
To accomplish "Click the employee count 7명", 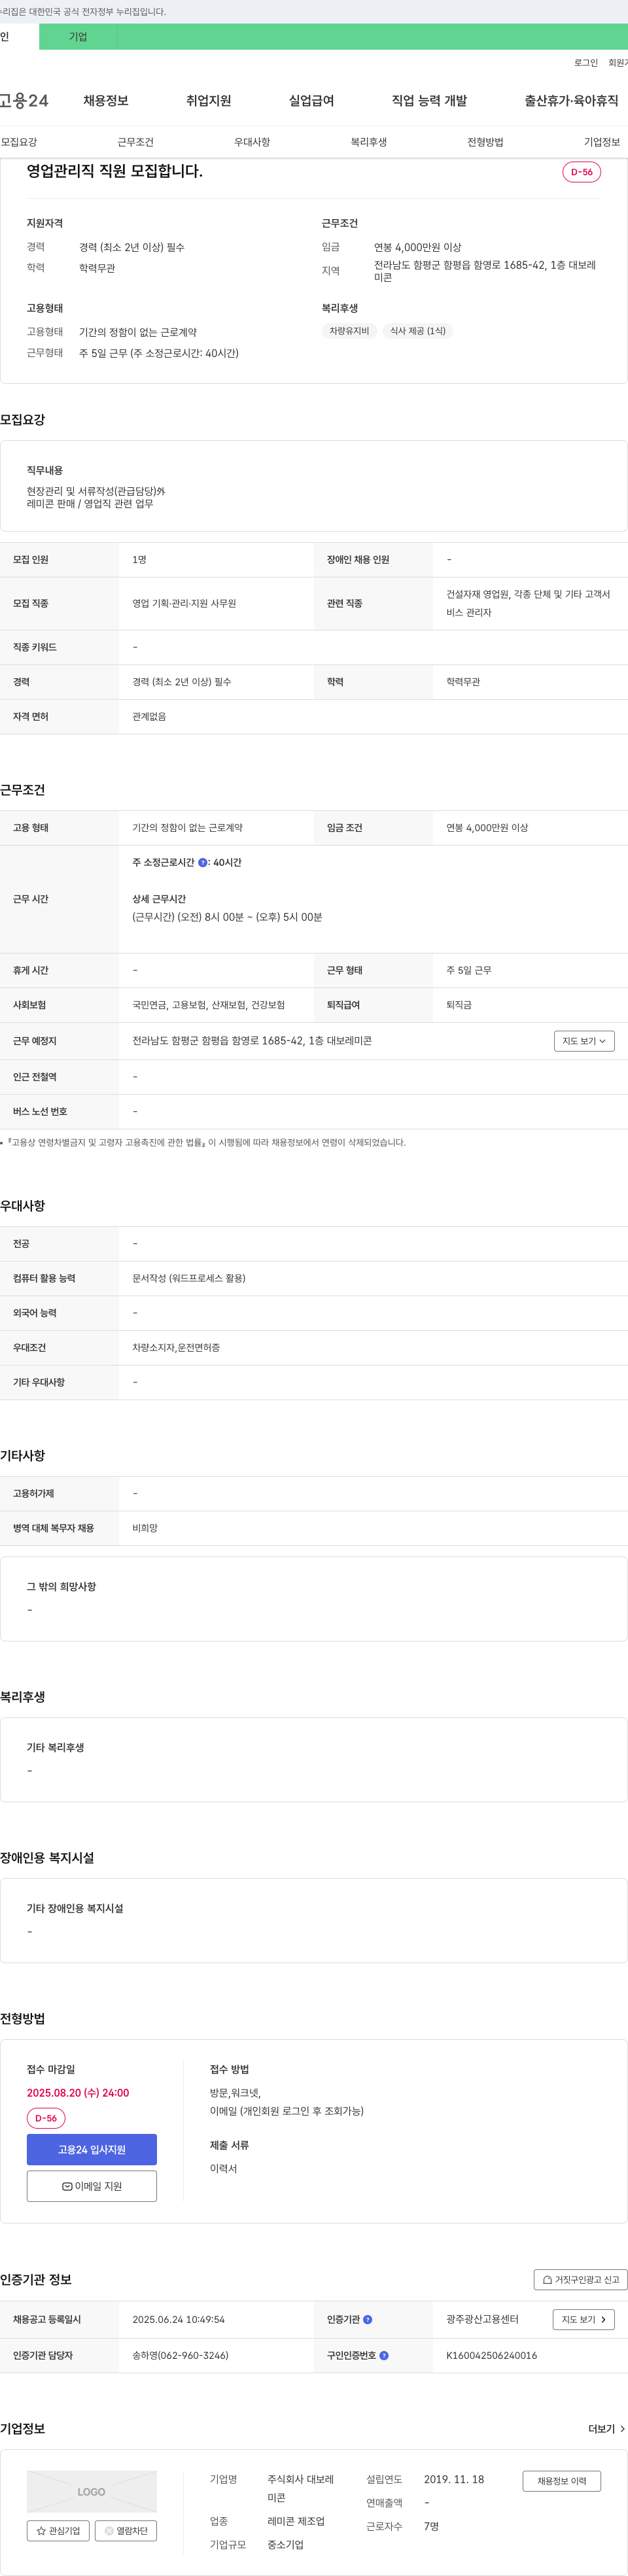I will pyautogui.click(x=431, y=2526).
